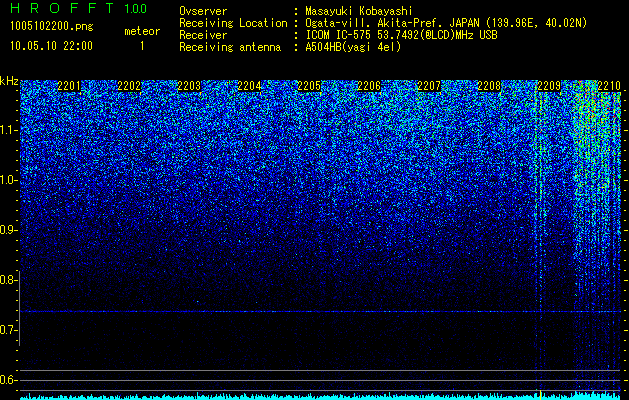Click the Ovserver field label
Image resolution: width=629 pixels, height=400 pixels.
click(203, 11)
